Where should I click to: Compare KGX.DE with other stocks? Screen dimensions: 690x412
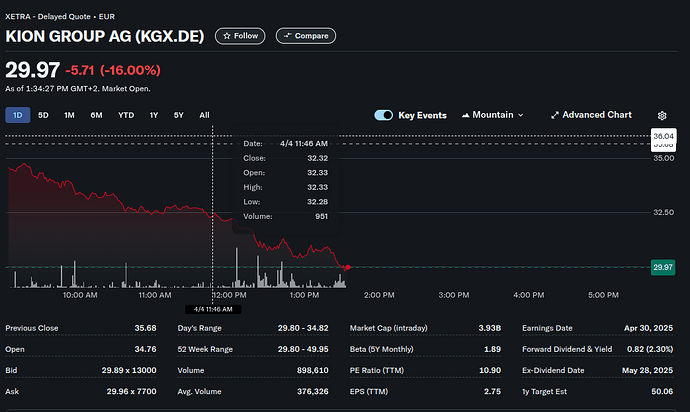tap(306, 36)
